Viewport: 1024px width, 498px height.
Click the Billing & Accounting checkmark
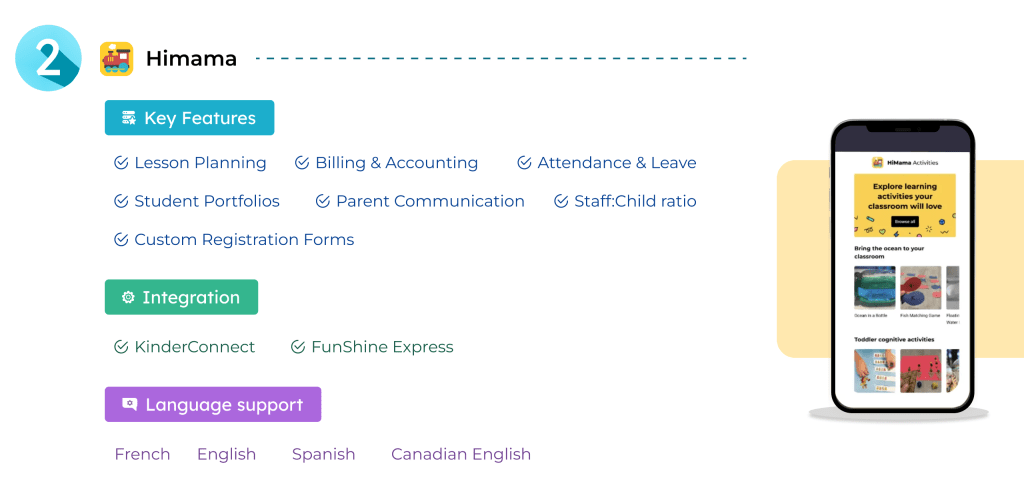[x=302, y=163]
